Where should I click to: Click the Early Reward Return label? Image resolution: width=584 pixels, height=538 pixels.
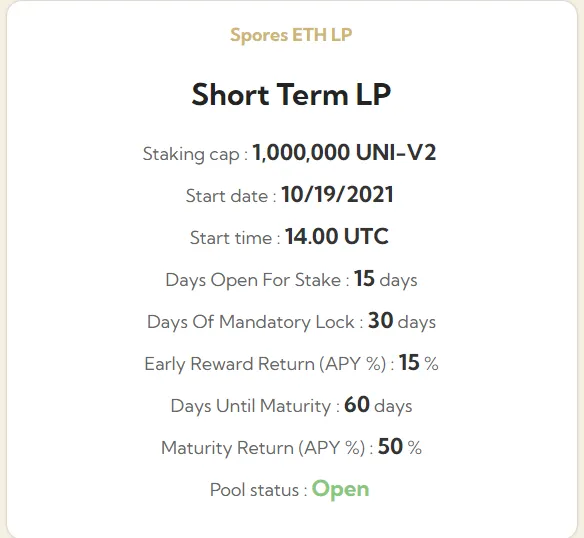click(270, 364)
